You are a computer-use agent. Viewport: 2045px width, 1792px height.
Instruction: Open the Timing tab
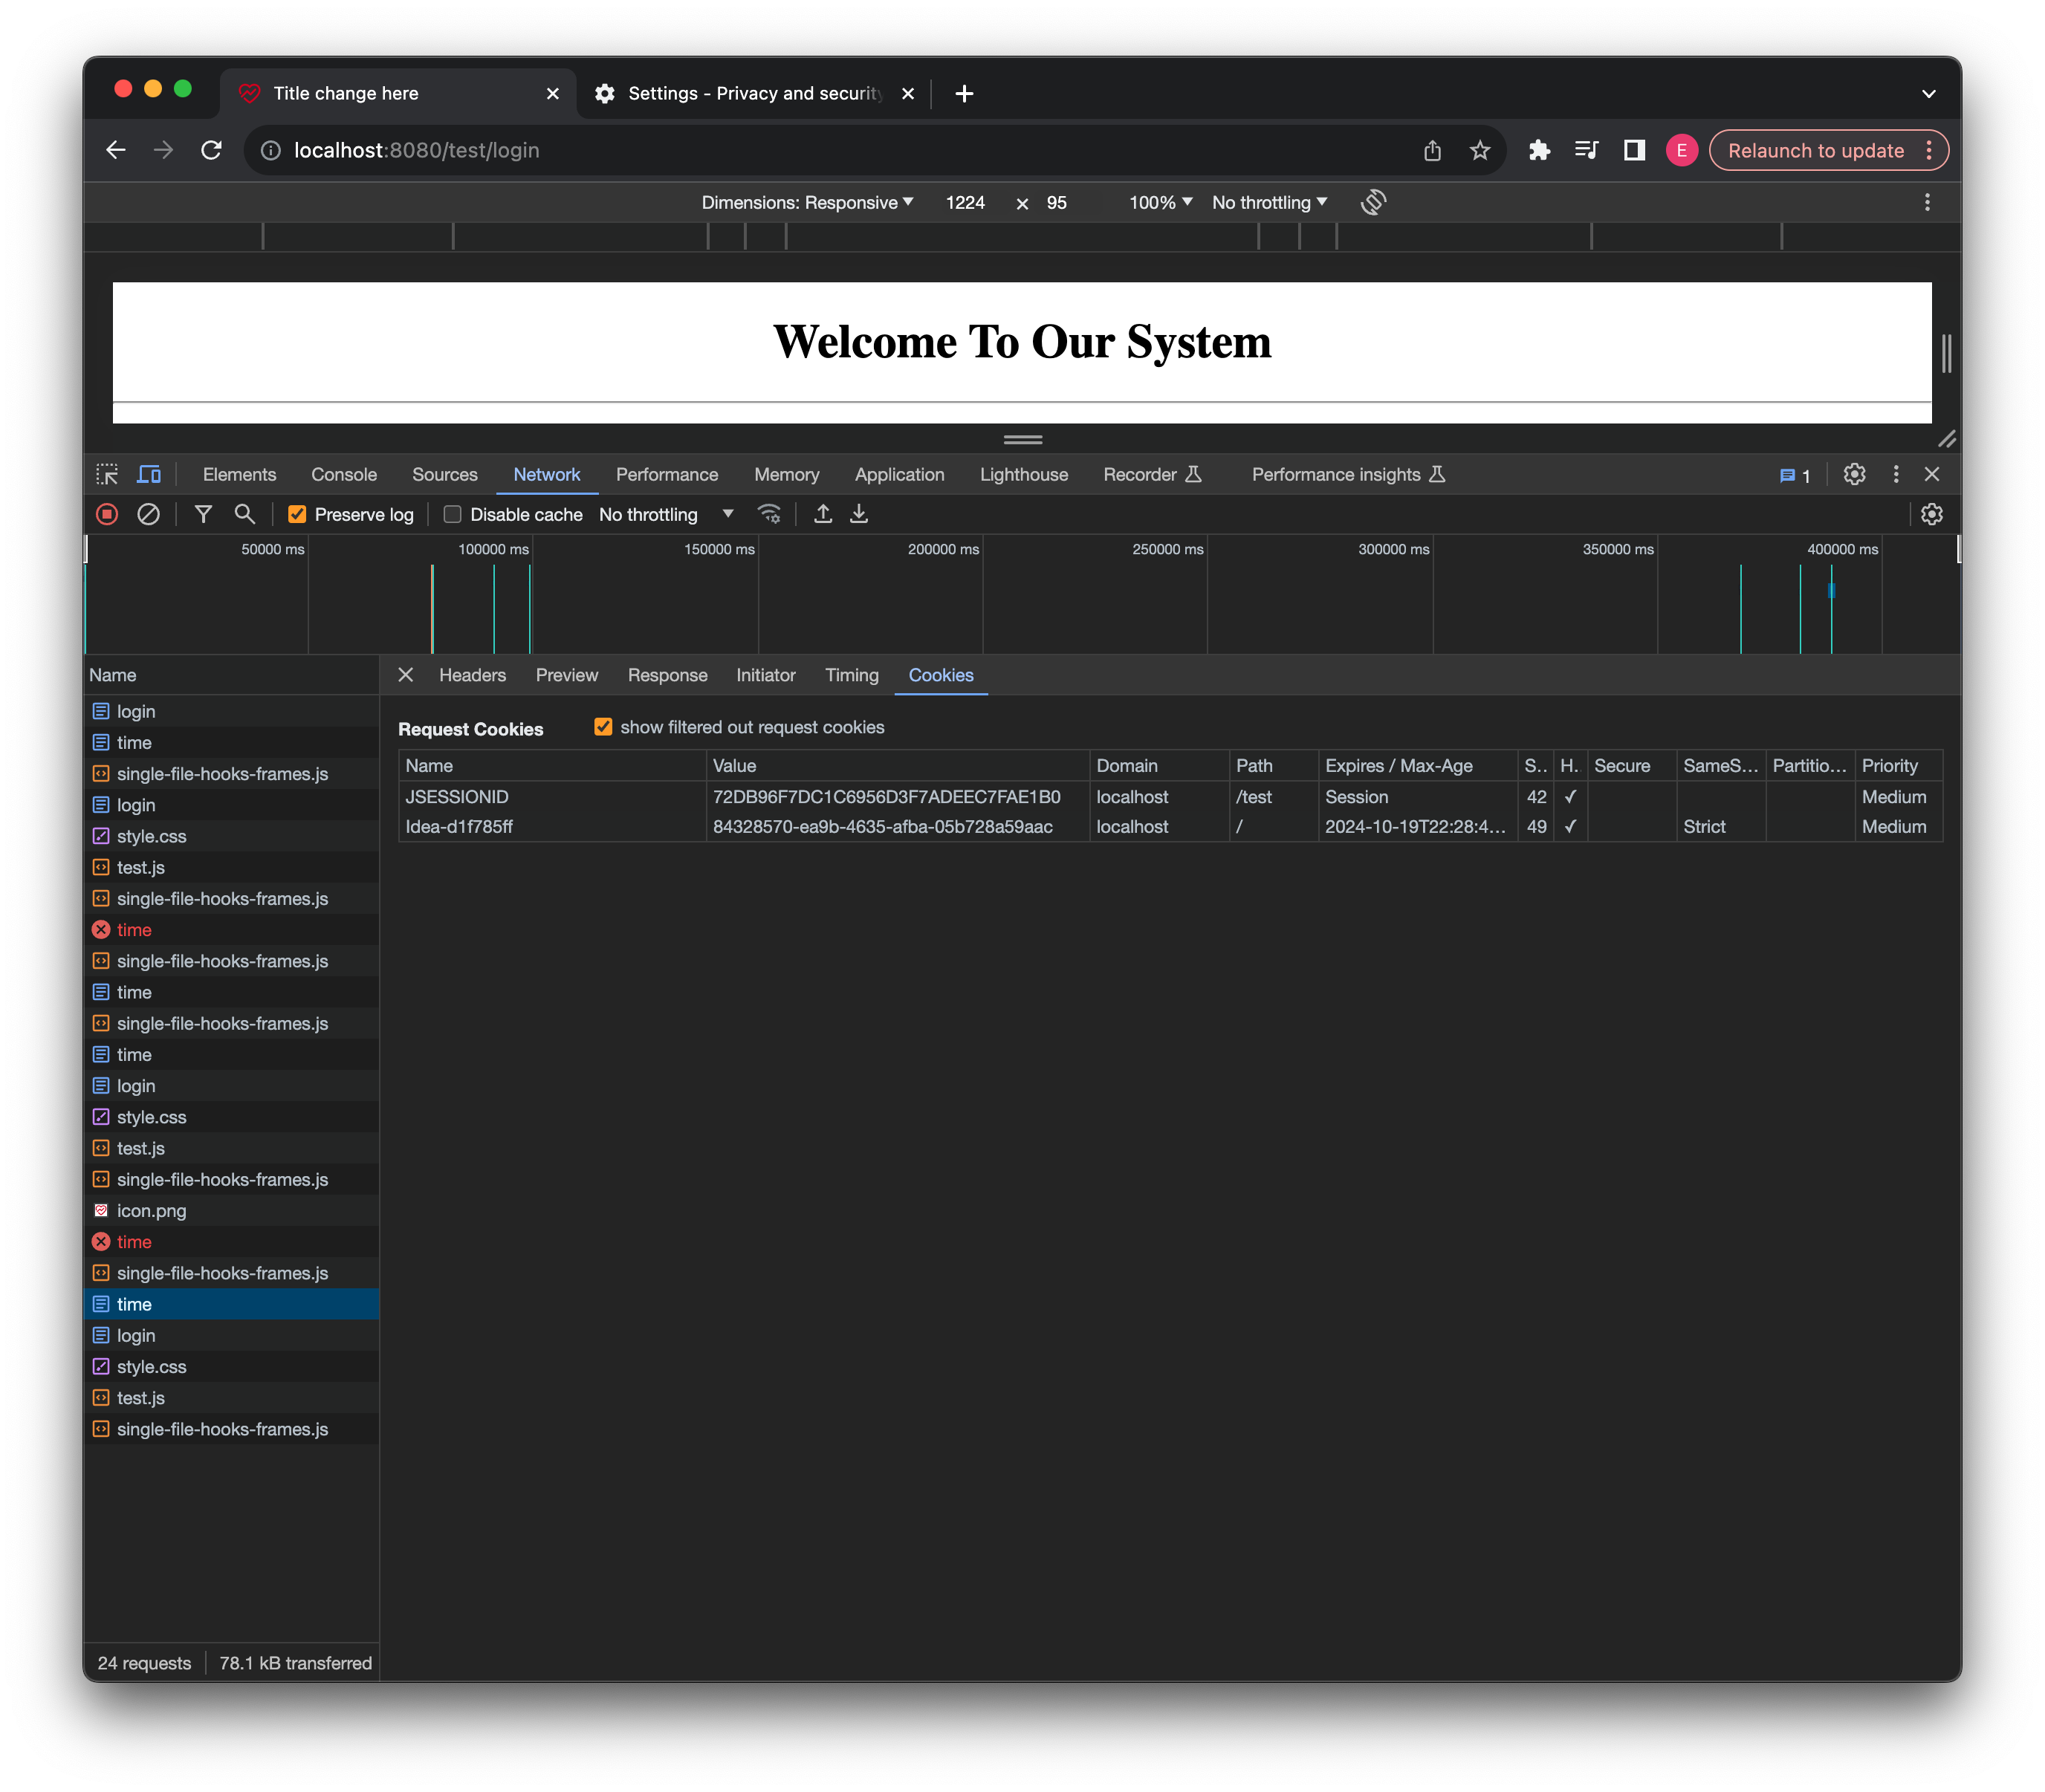851,675
